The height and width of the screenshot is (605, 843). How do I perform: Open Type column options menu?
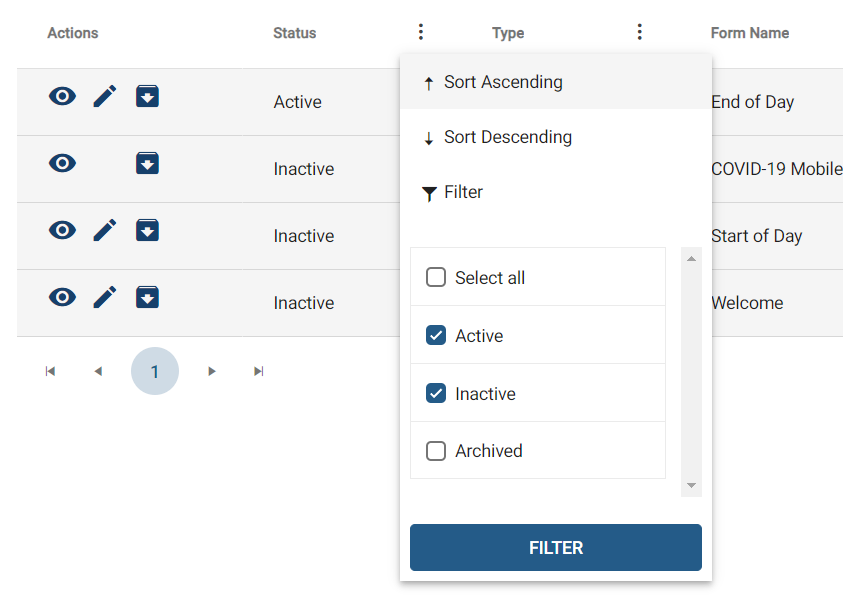(639, 32)
